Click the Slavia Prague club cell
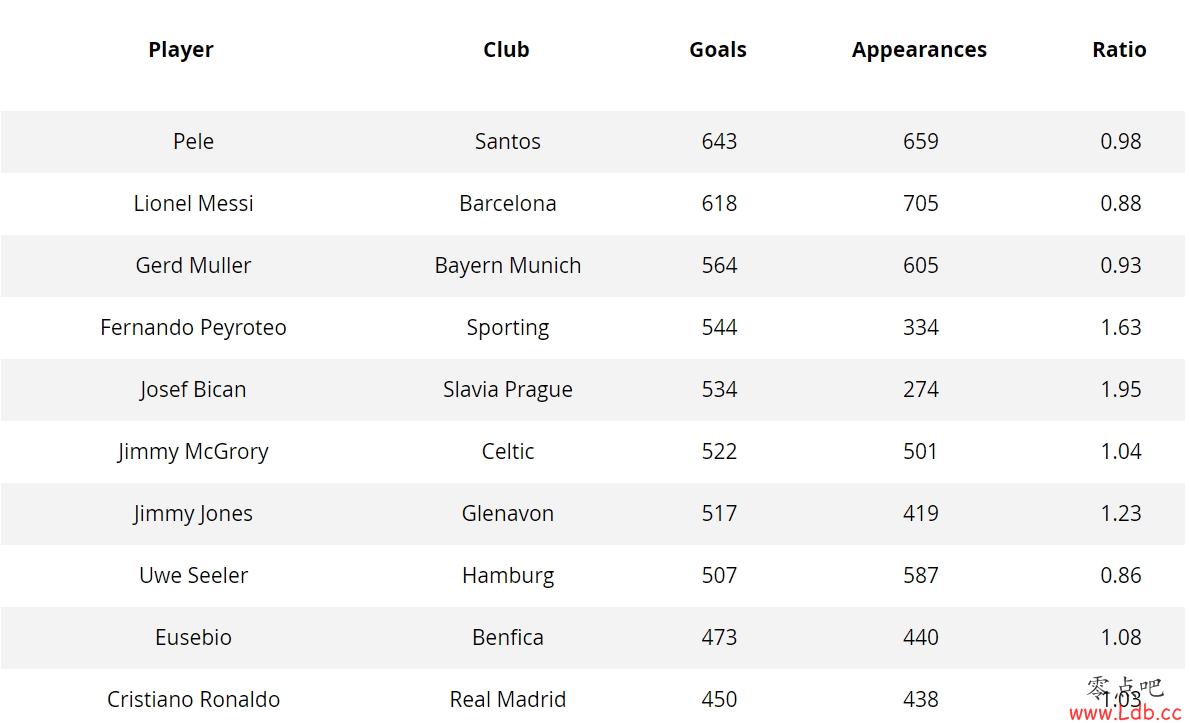1191x723 pixels. tap(507, 390)
